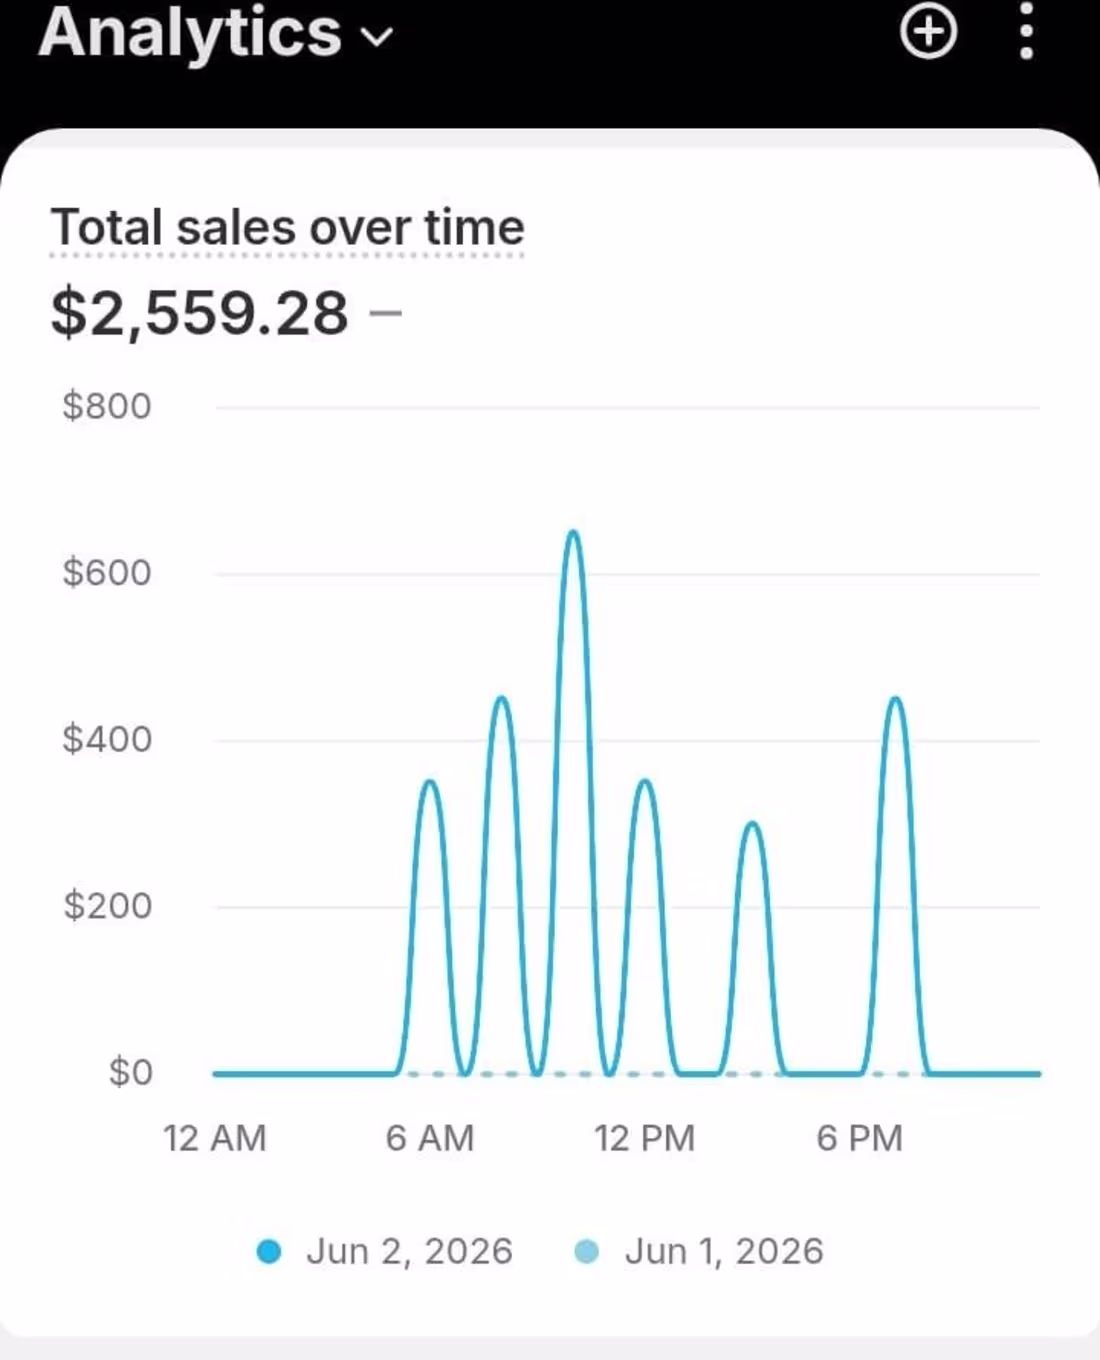The width and height of the screenshot is (1100, 1360).
Task: Open the Total sales over time report
Action: point(287,227)
